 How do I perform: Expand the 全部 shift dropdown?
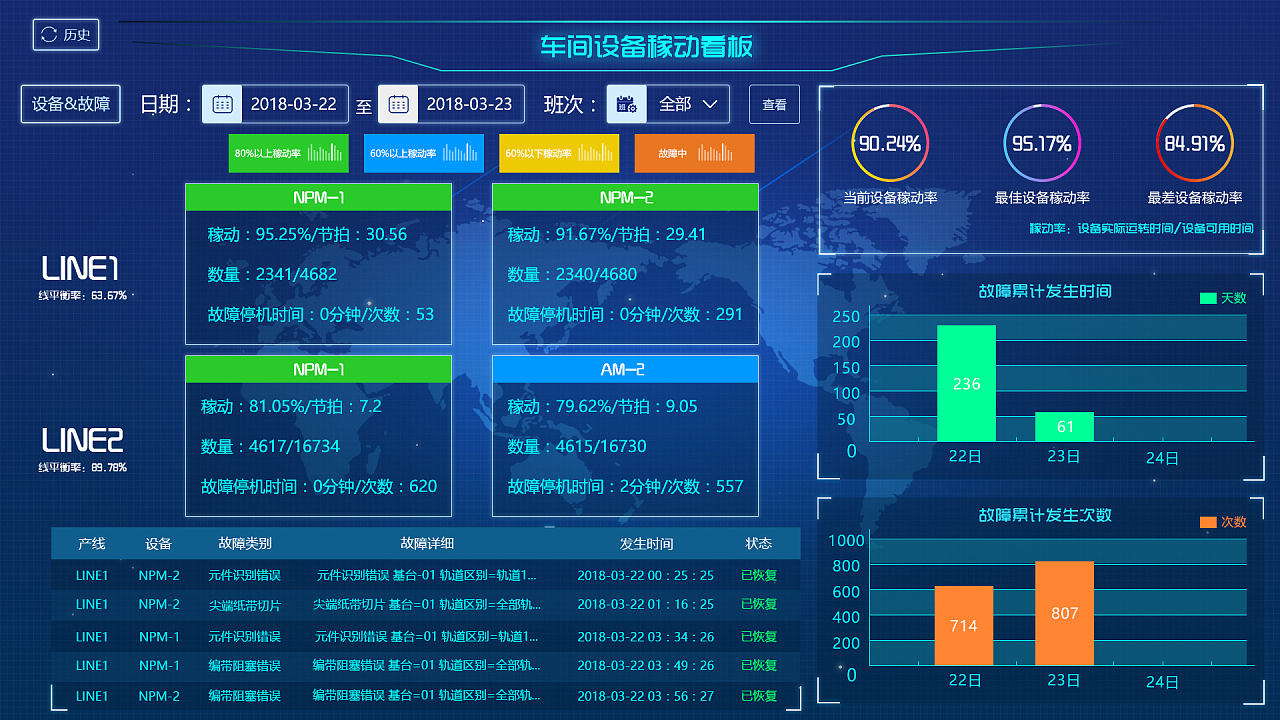pos(688,104)
